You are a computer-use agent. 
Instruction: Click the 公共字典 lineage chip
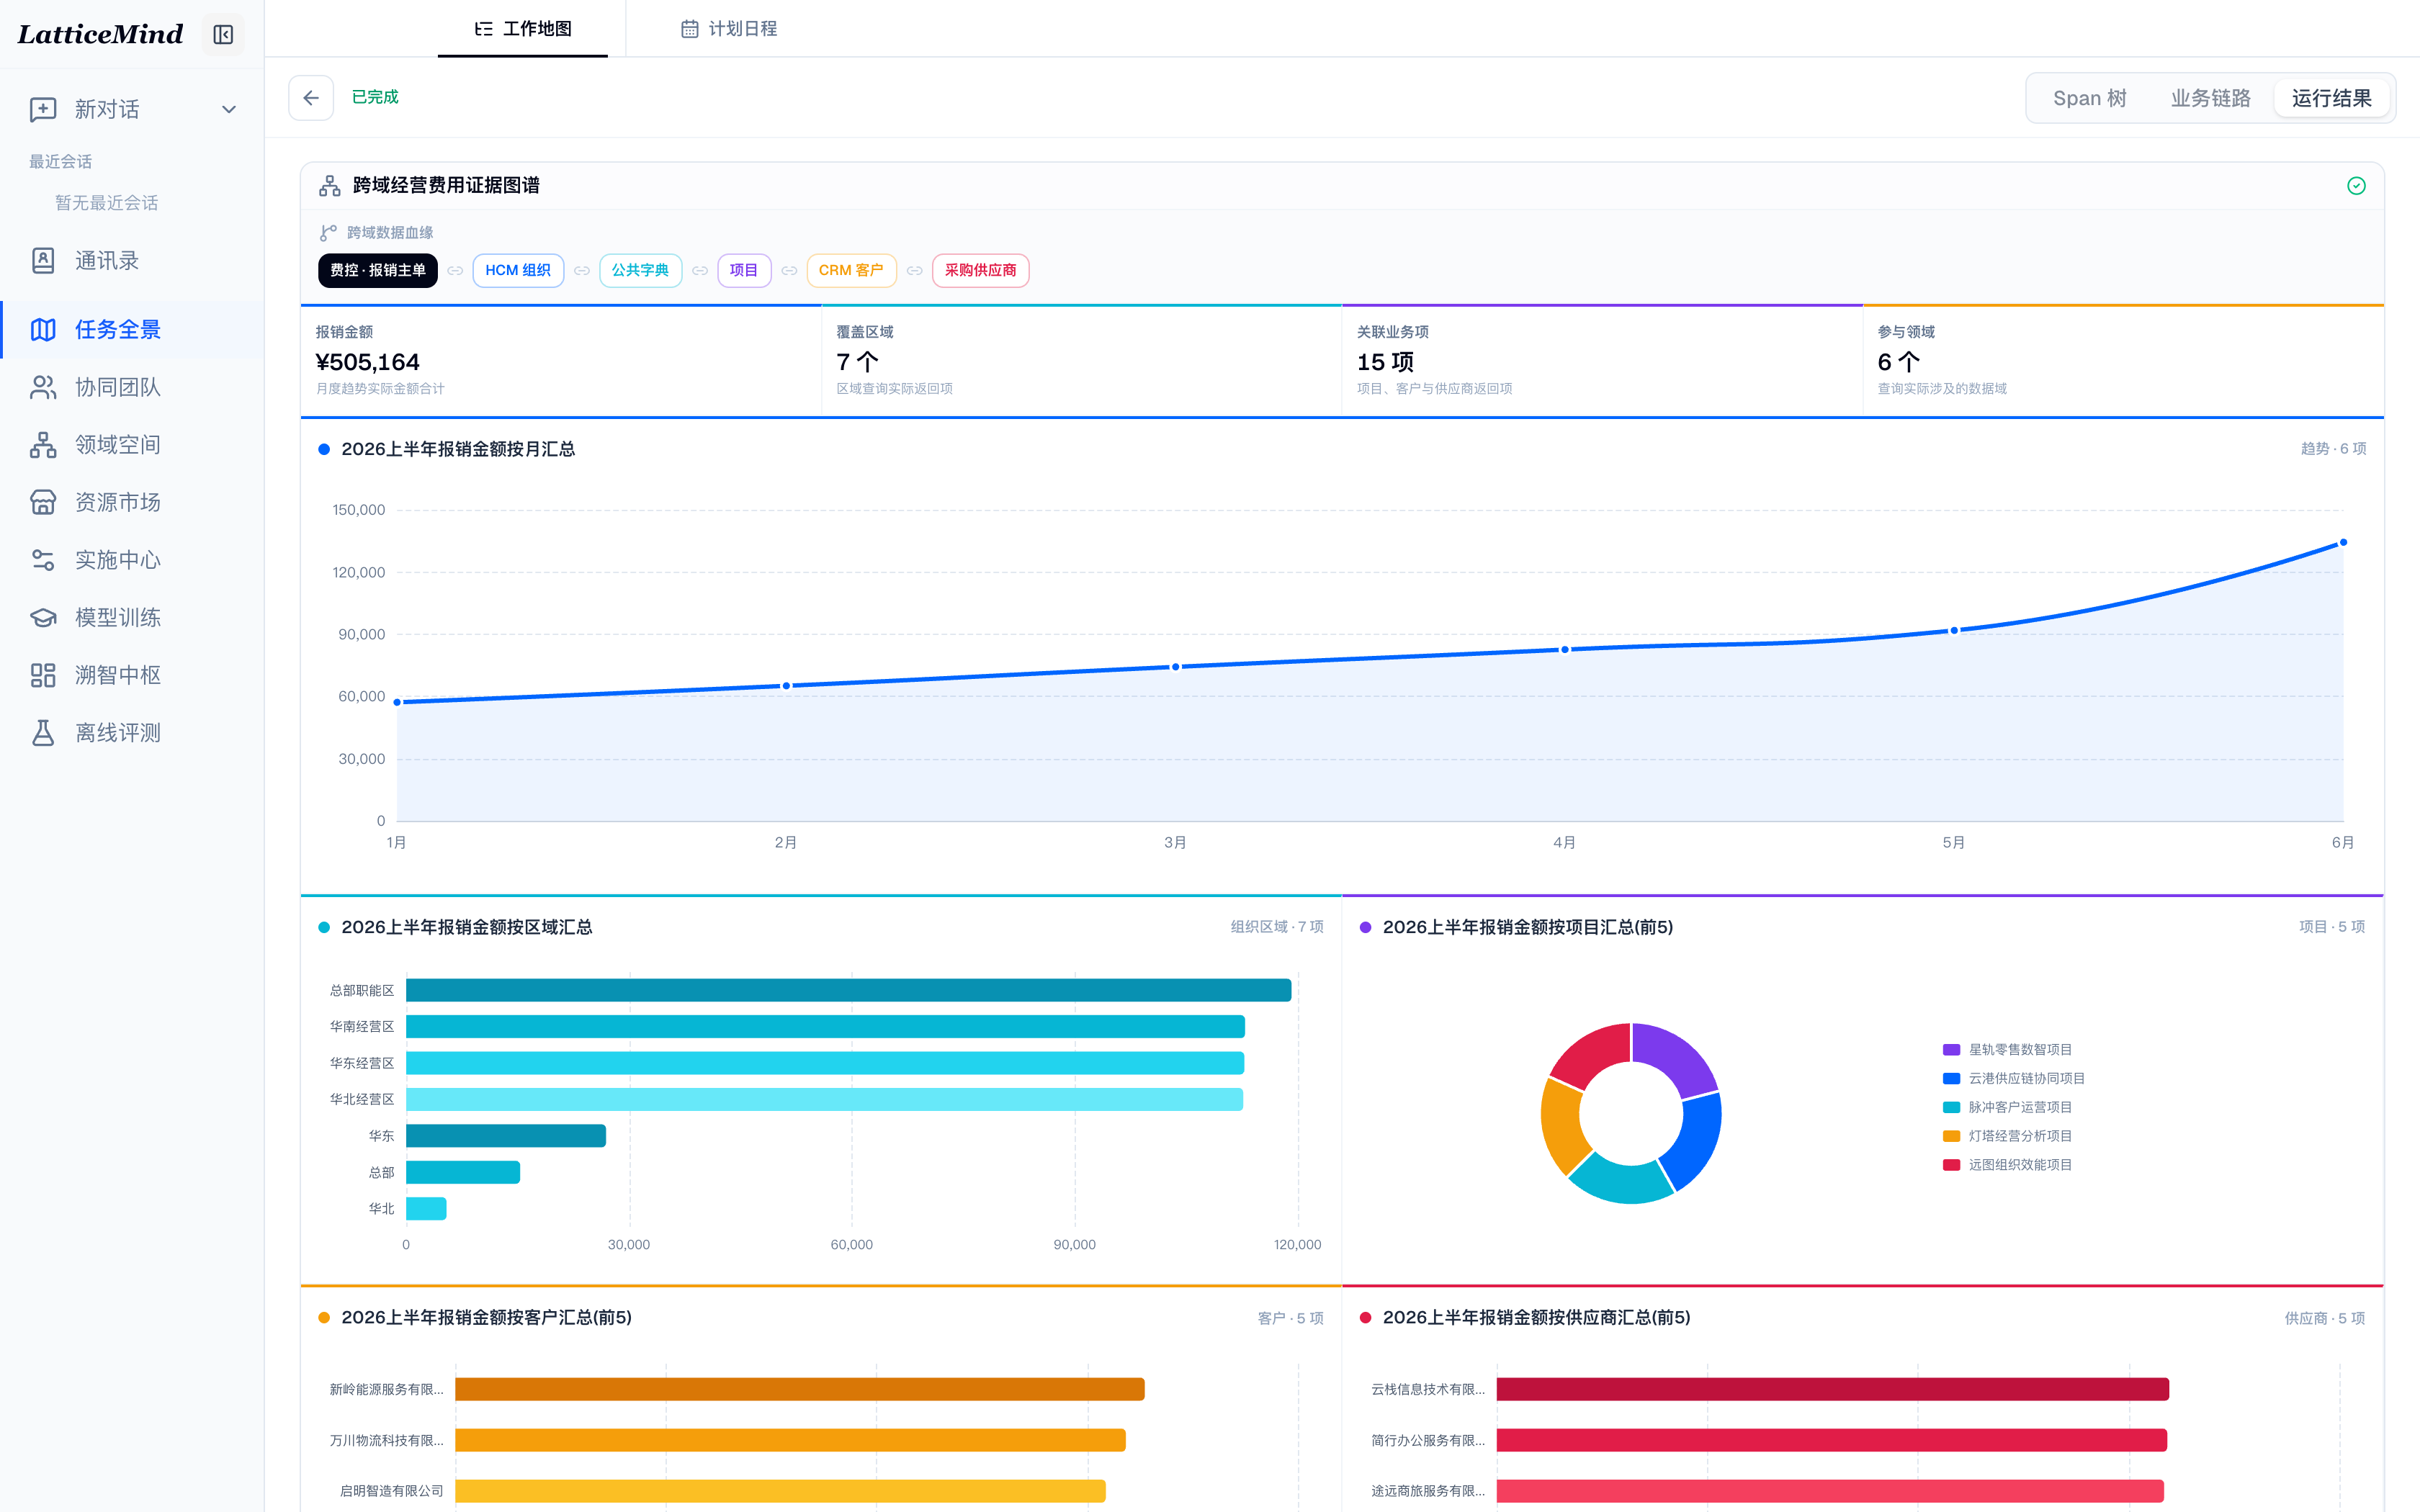coord(640,270)
